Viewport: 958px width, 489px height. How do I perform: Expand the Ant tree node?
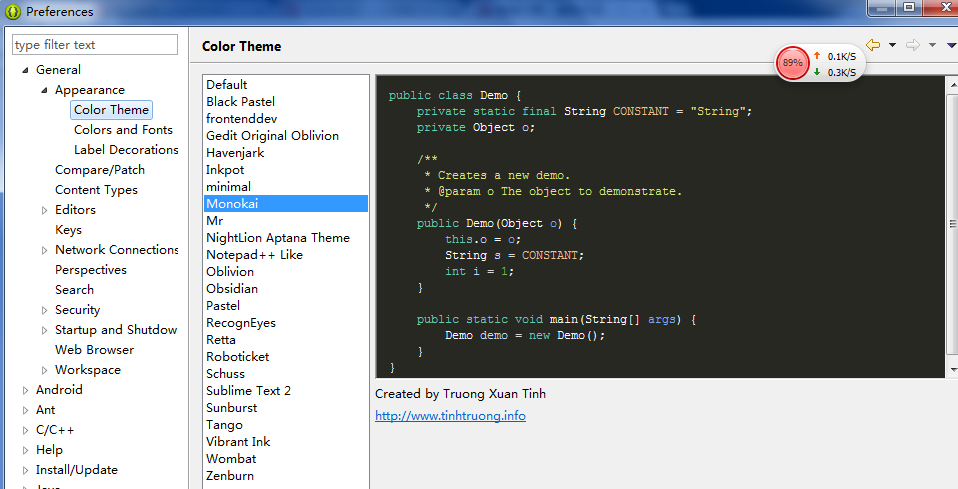tap(25, 410)
